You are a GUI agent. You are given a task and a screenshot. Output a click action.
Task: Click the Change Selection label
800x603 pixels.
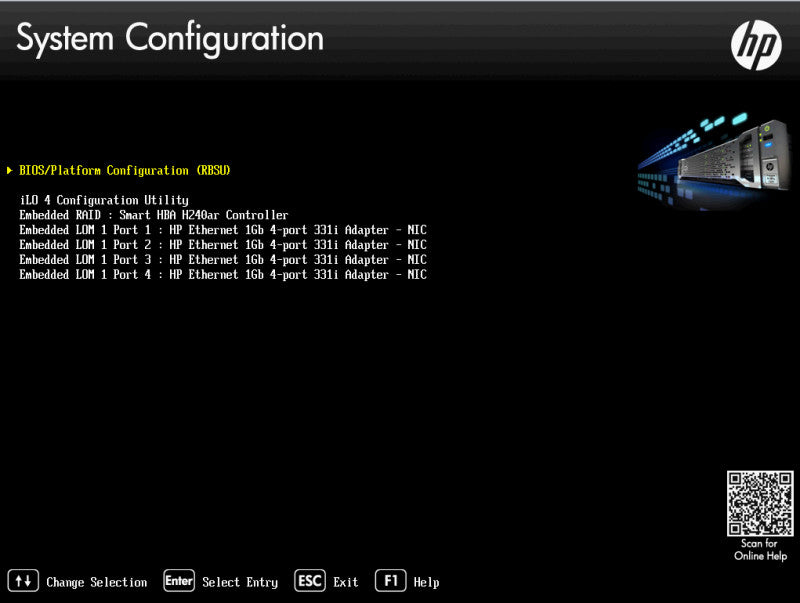(x=96, y=582)
